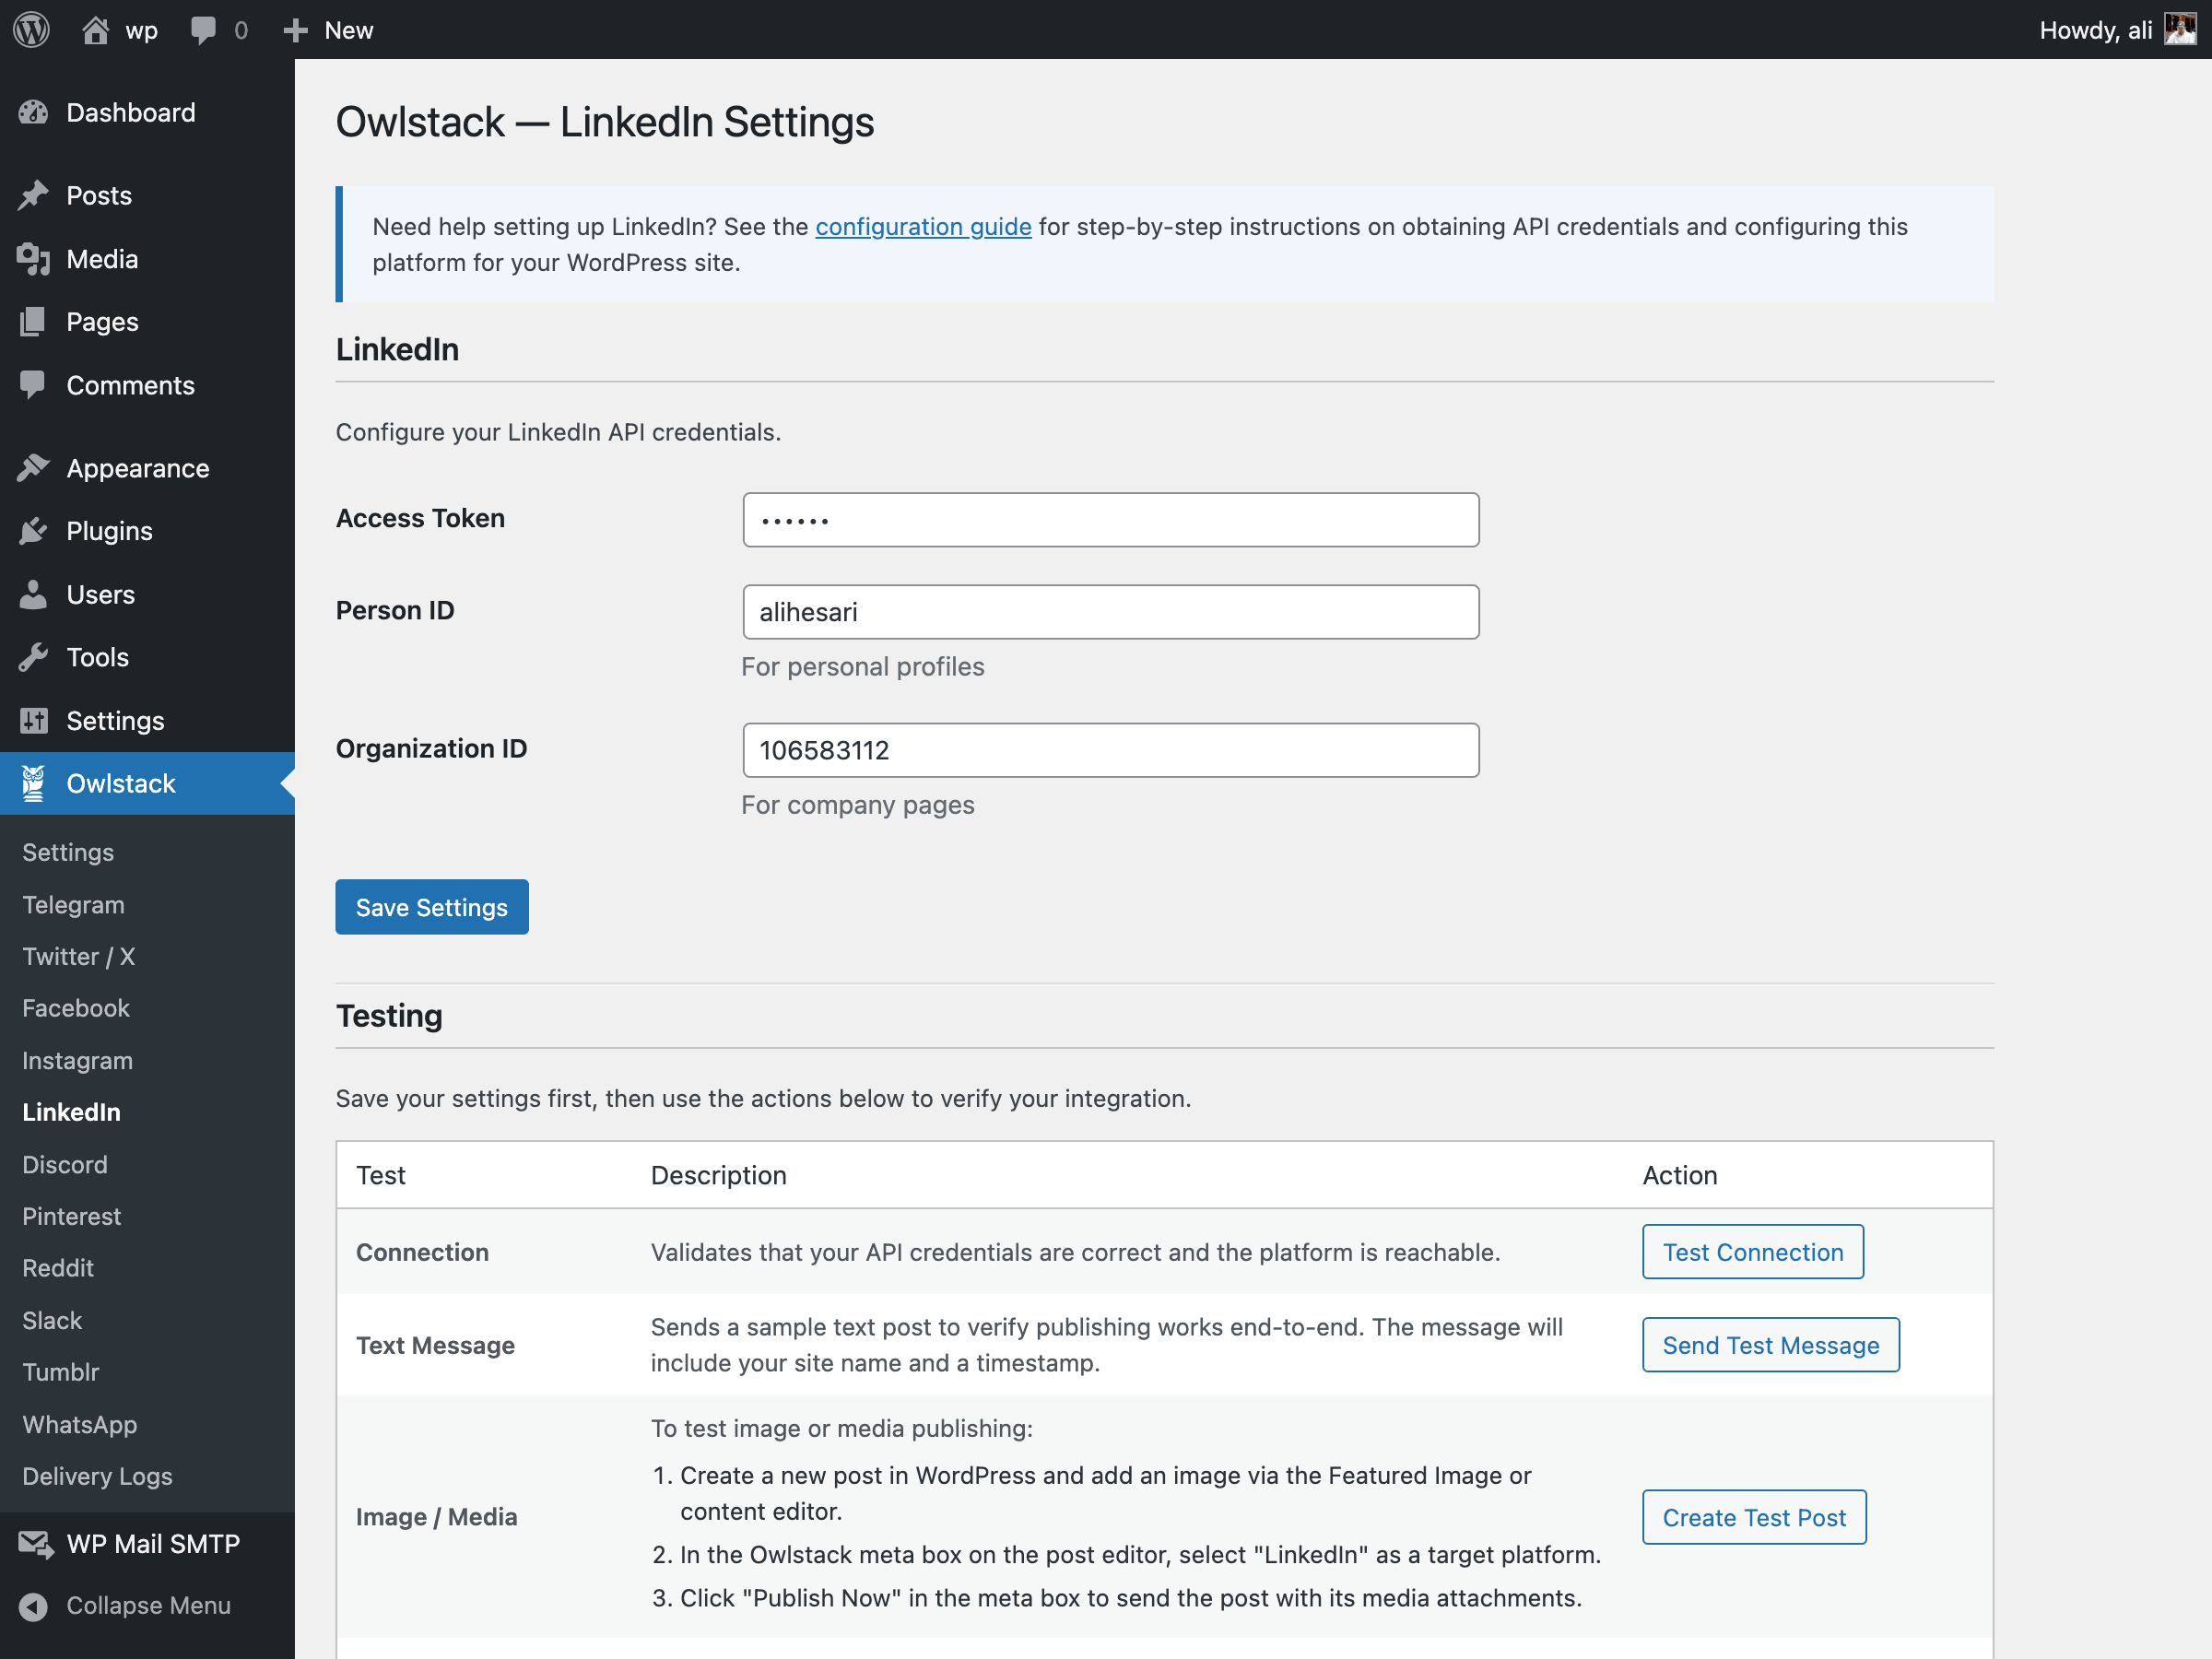Viewport: 2212px width, 1659px height.
Task: Click the WordPress logo icon
Action: point(32,30)
